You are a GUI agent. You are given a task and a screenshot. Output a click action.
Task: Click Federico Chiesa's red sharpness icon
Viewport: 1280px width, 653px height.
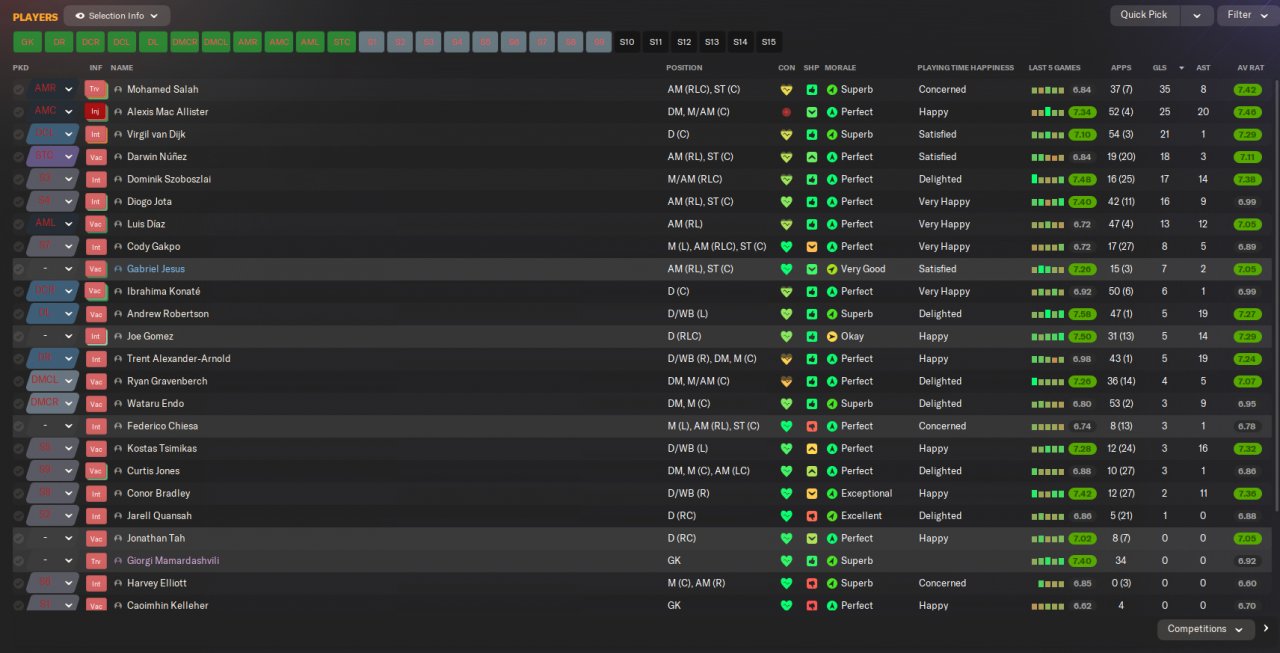[x=812, y=426]
